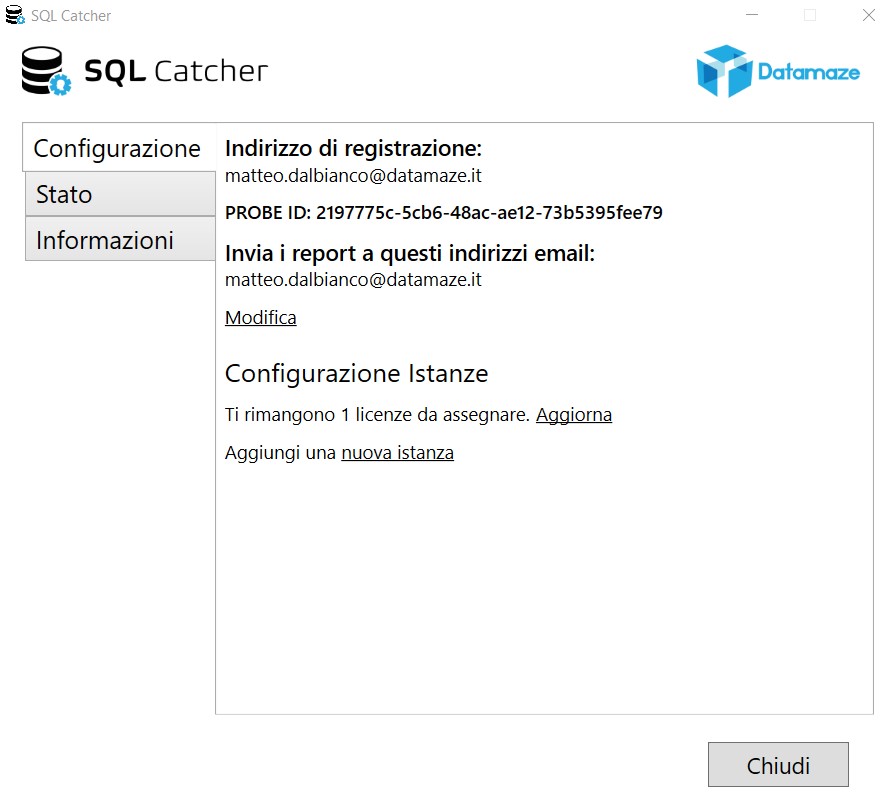
Task: Click the Datamaze brand name text
Action: click(809, 72)
